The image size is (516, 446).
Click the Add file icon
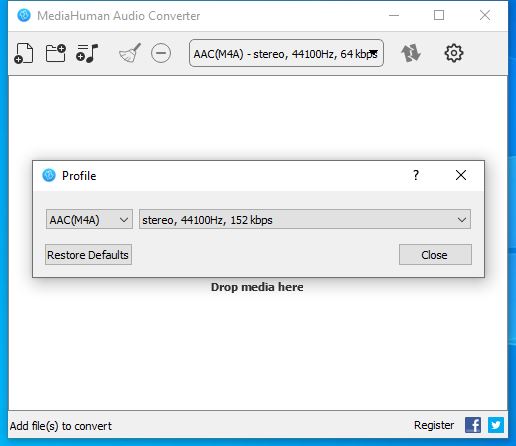click(x=24, y=53)
